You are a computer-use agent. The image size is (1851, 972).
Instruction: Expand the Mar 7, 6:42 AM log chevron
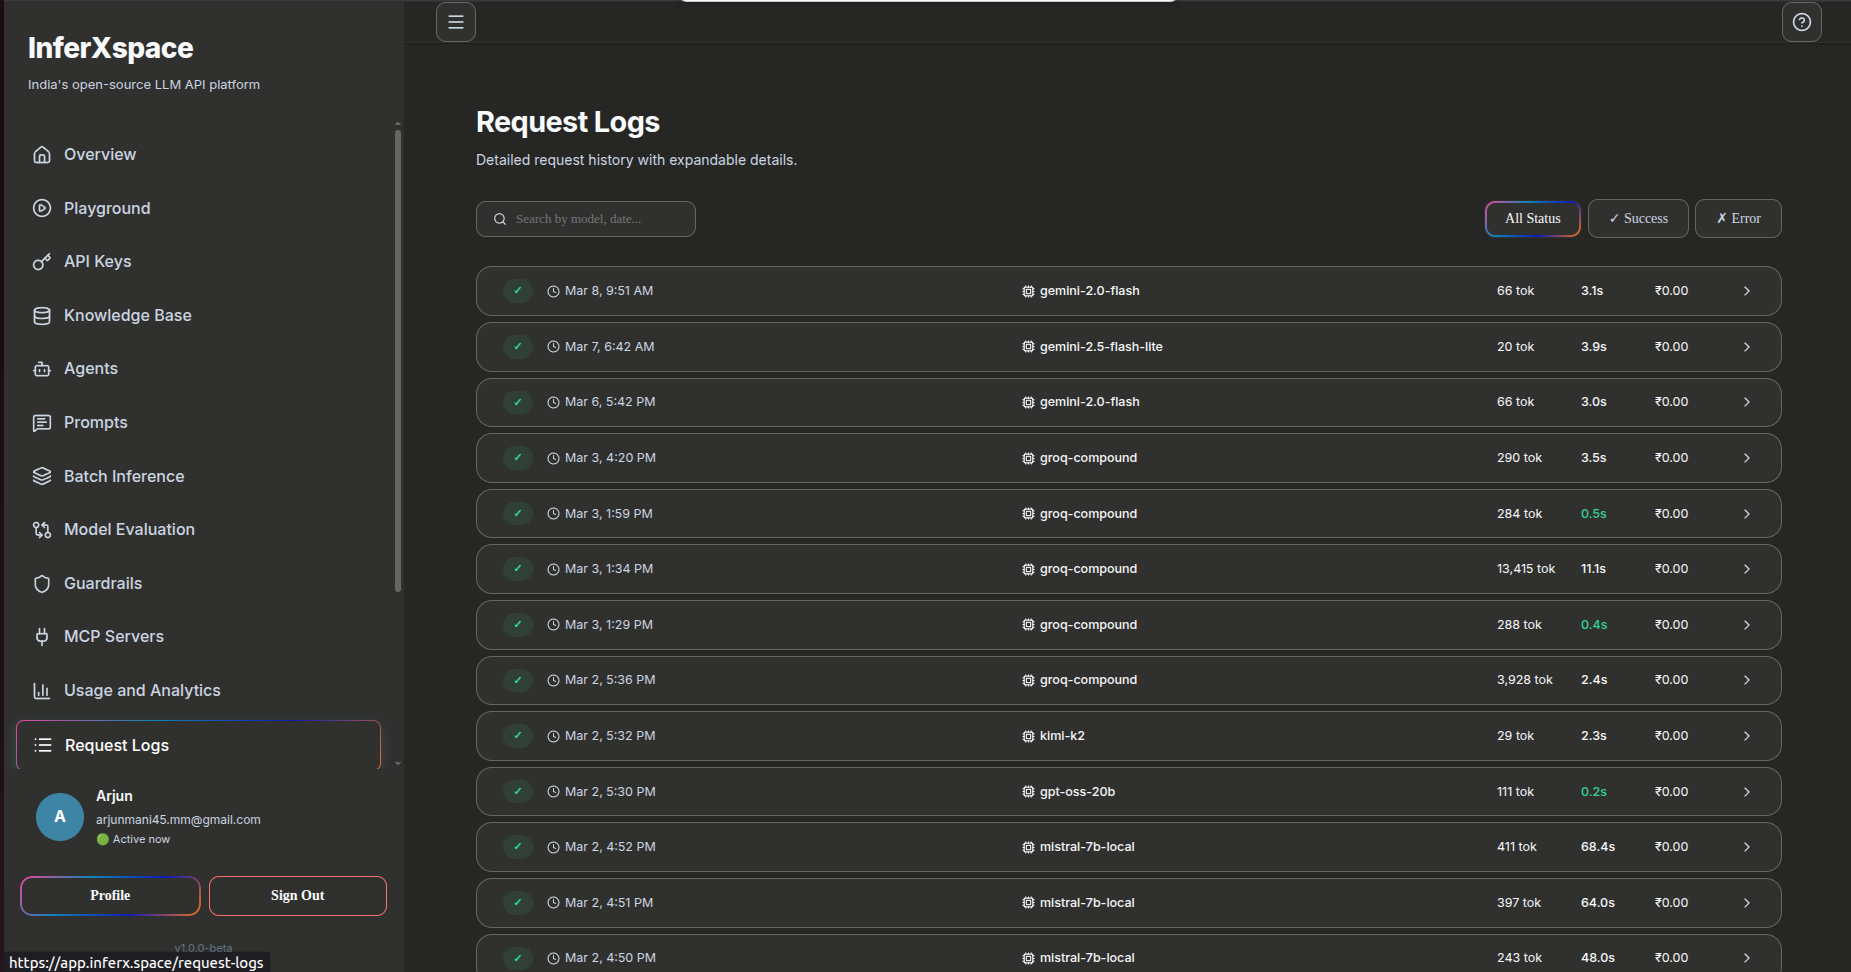point(1747,347)
